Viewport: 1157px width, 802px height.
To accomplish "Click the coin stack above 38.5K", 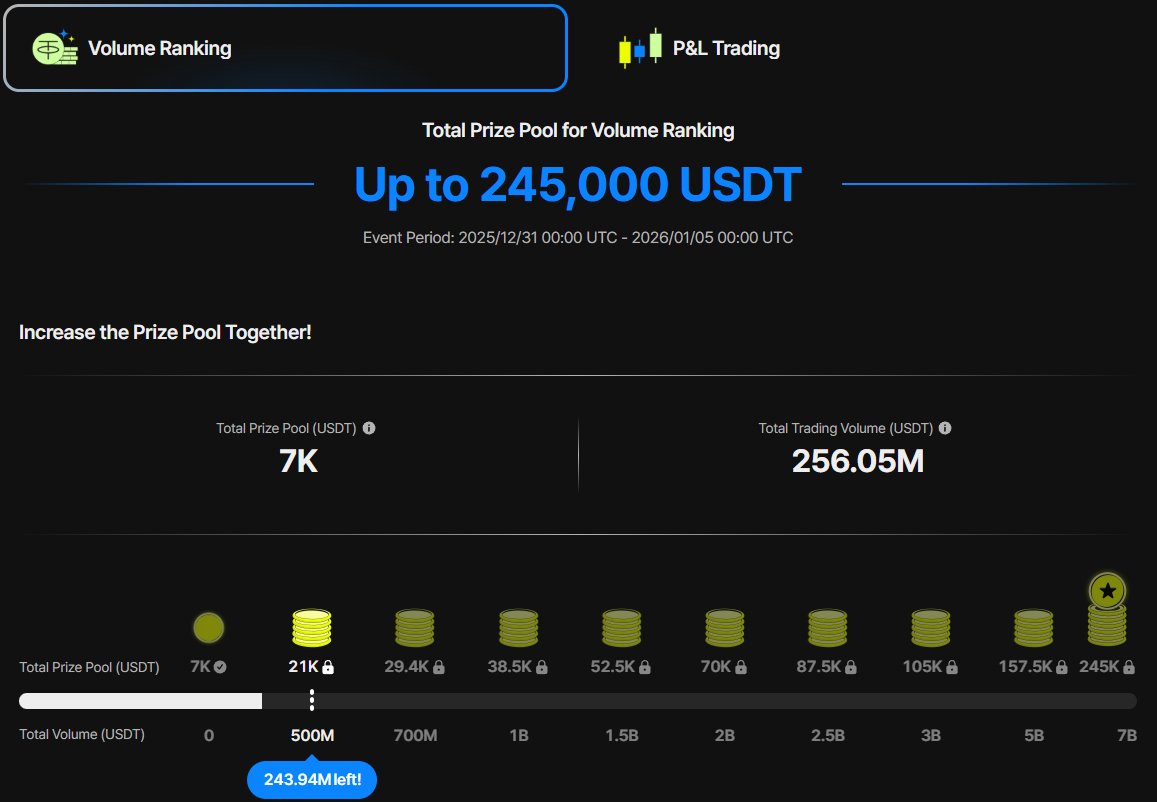I will click(x=519, y=628).
